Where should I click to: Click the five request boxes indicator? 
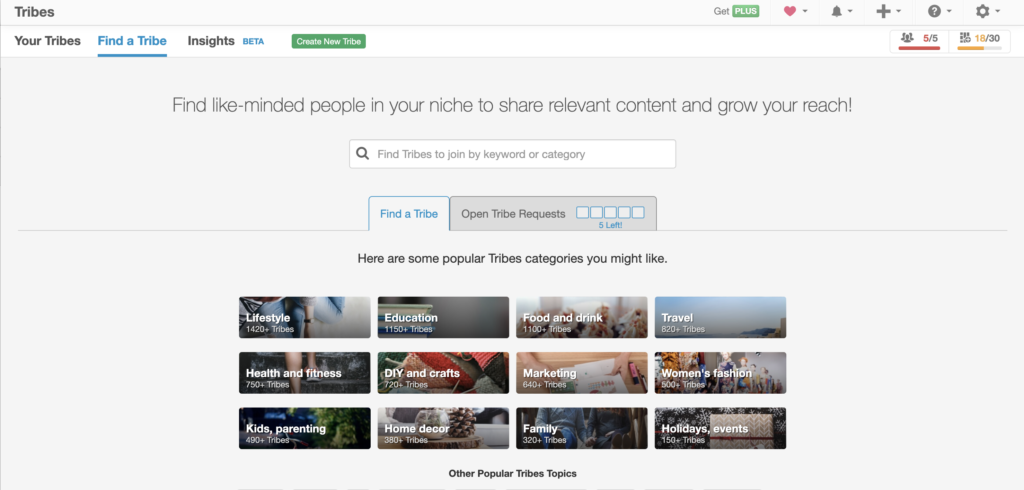[x=610, y=212]
